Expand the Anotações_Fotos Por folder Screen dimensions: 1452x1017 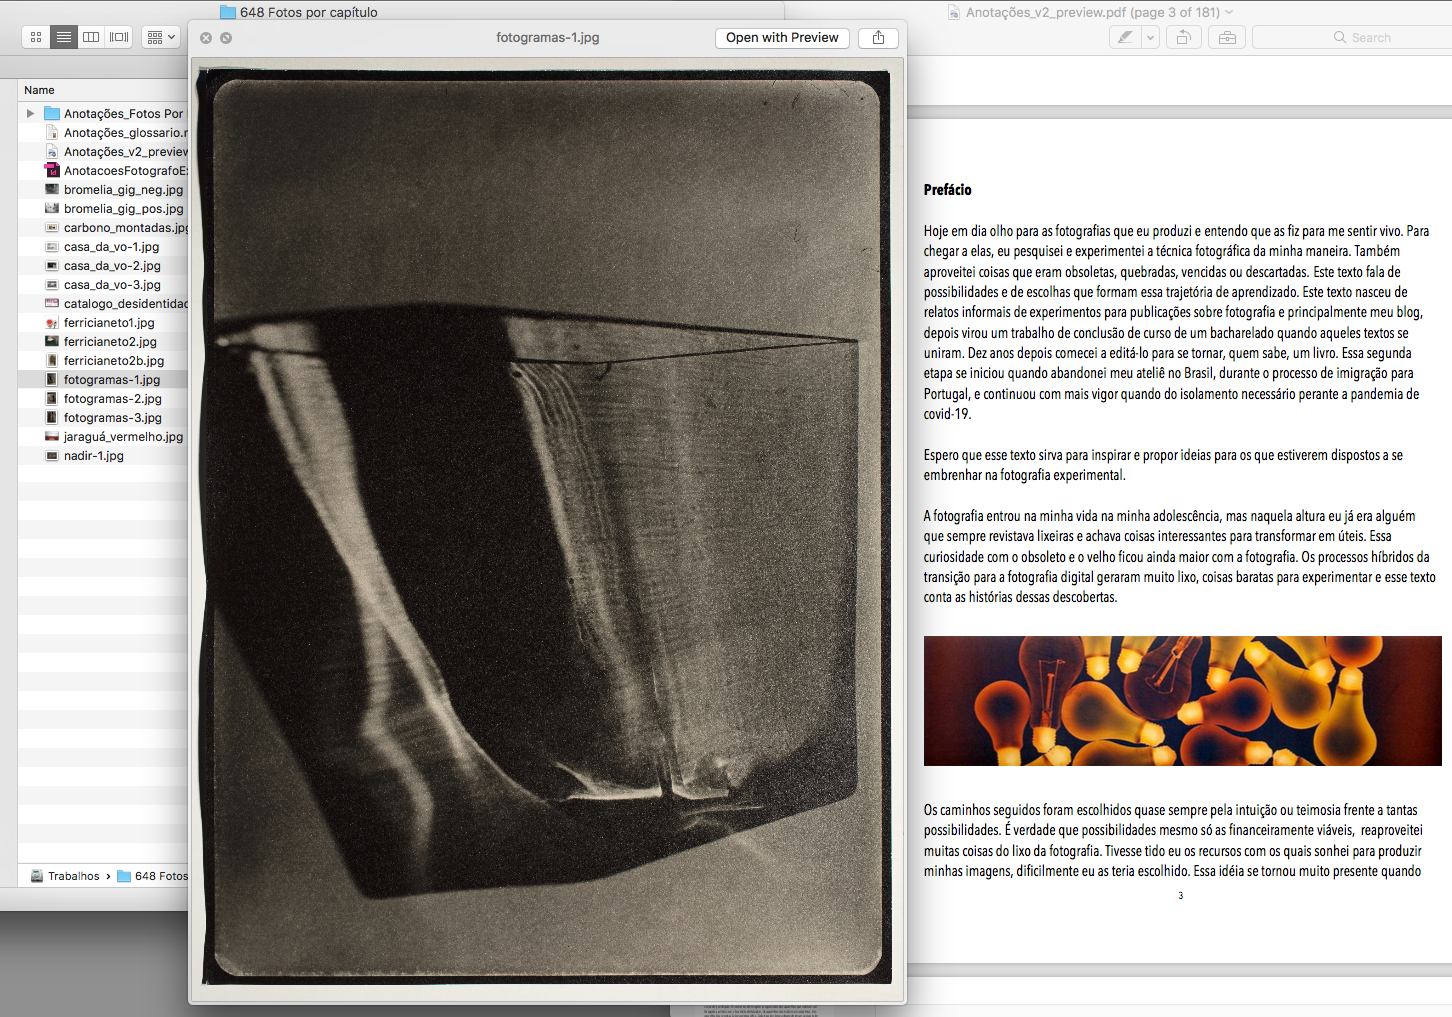[30, 114]
